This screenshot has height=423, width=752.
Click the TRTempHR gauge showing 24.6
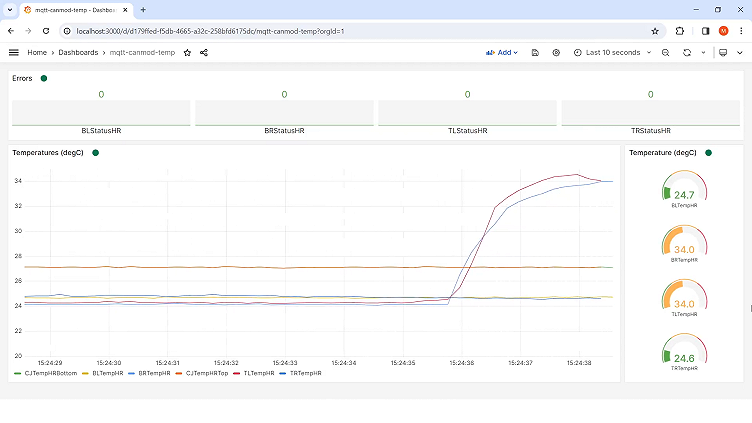point(684,352)
